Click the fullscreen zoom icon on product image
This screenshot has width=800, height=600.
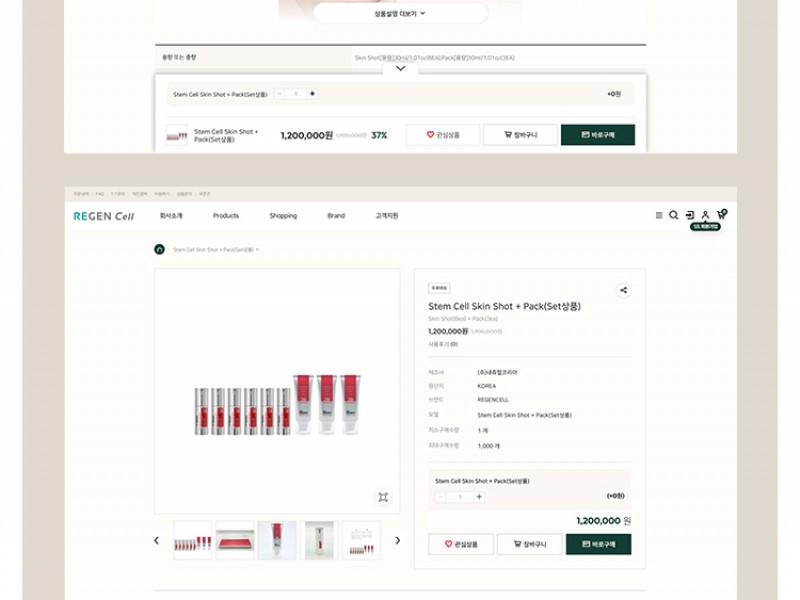coord(382,497)
